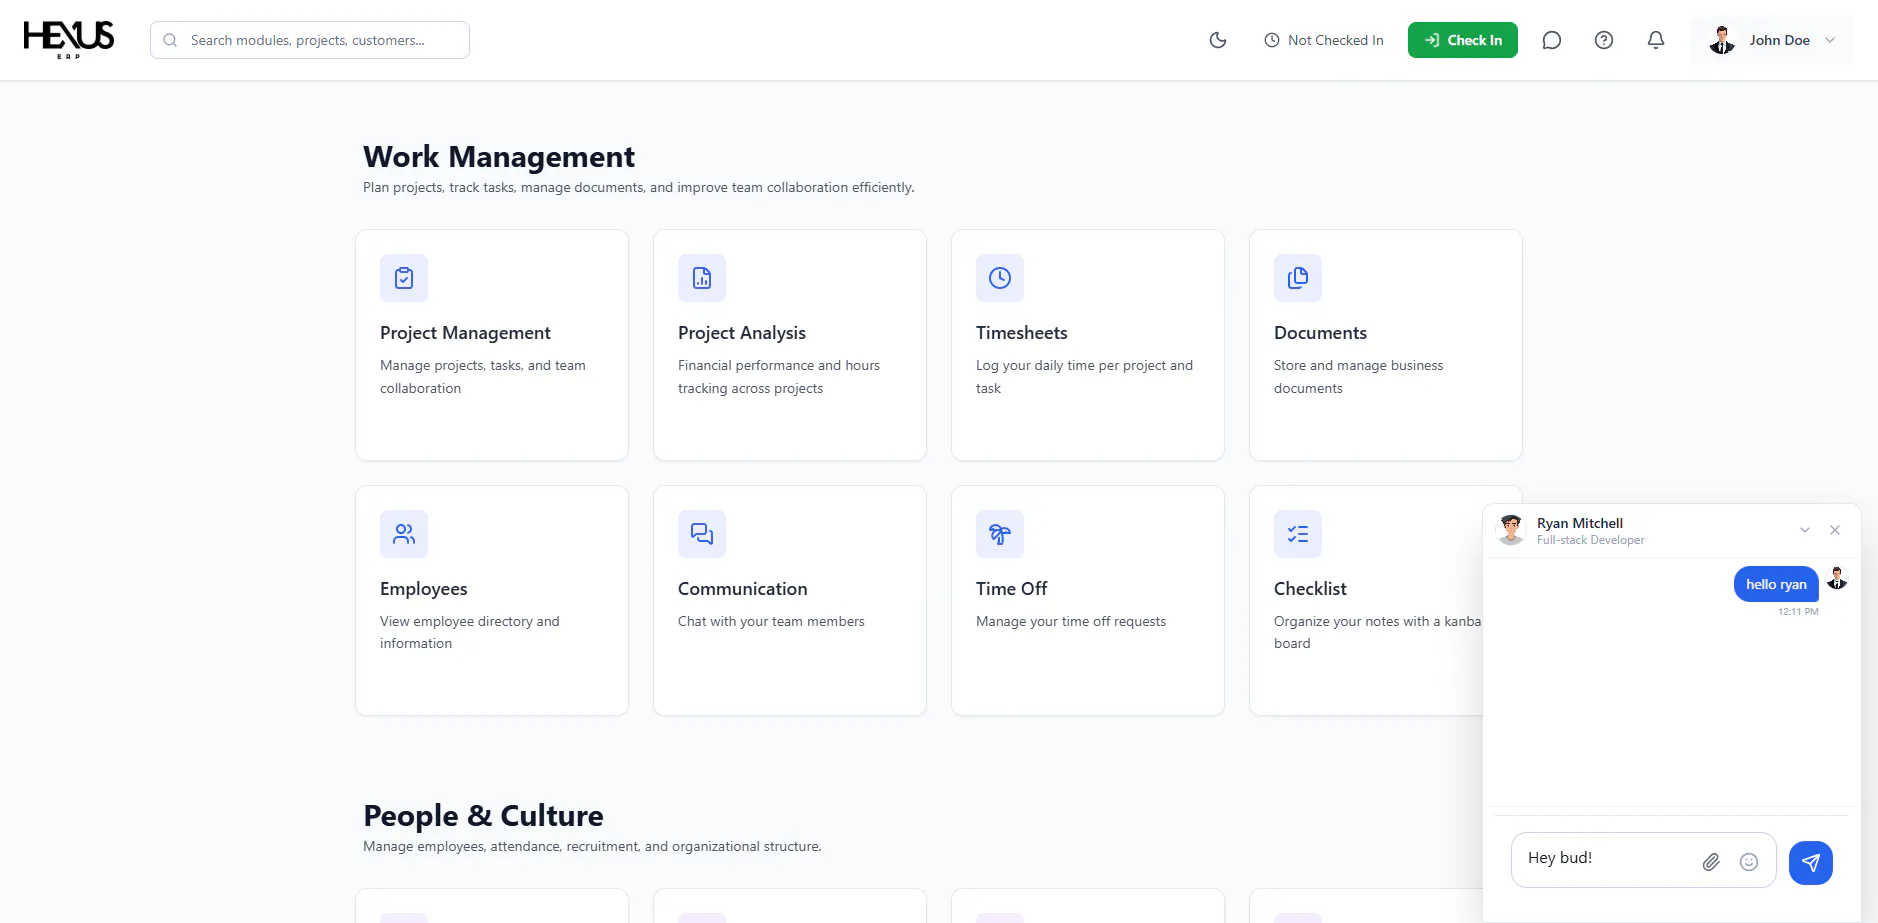Open the Project Management clipboard icon

coord(404,278)
